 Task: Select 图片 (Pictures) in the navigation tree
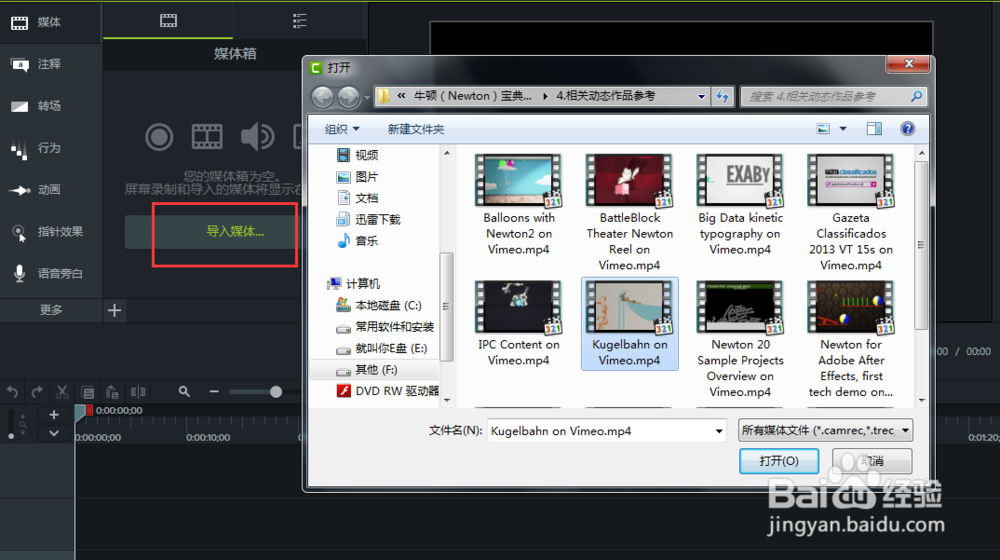coord(357,177)
